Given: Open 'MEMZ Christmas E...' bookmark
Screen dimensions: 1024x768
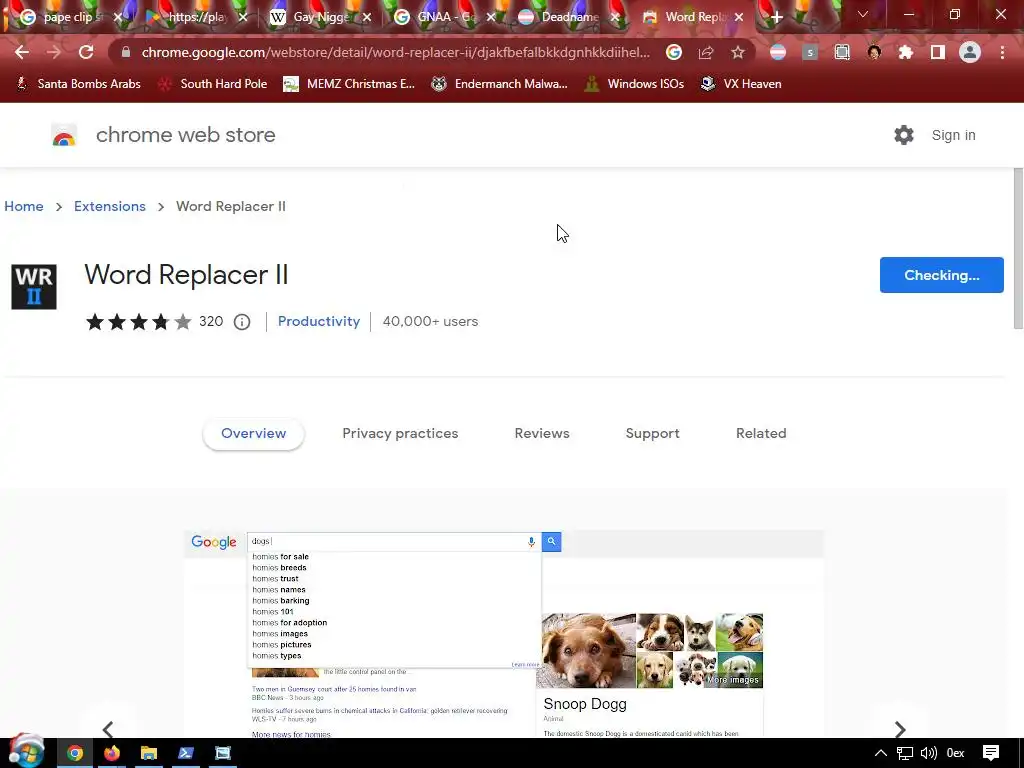Looking at the screenshot, I should click(349, 84).
